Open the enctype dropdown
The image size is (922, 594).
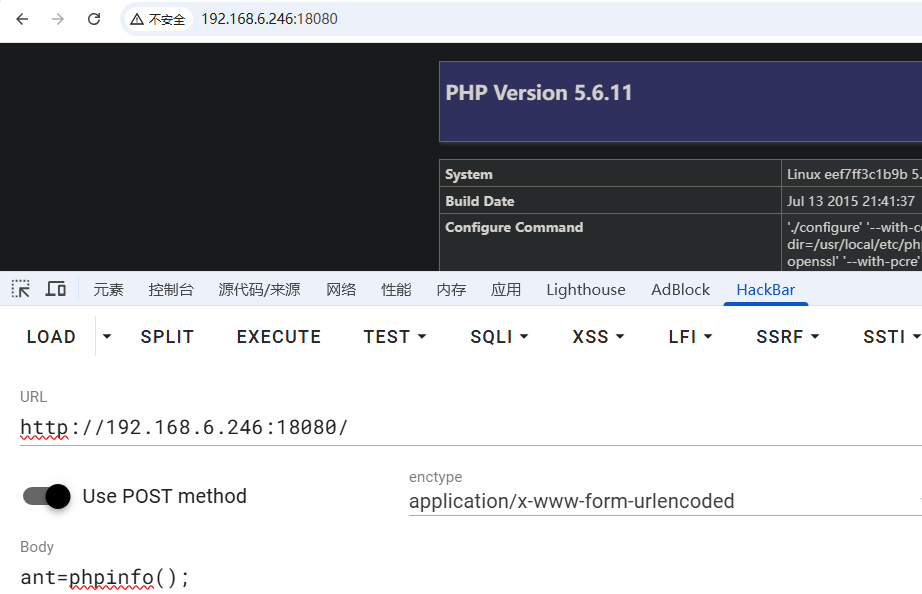[660, 501]
